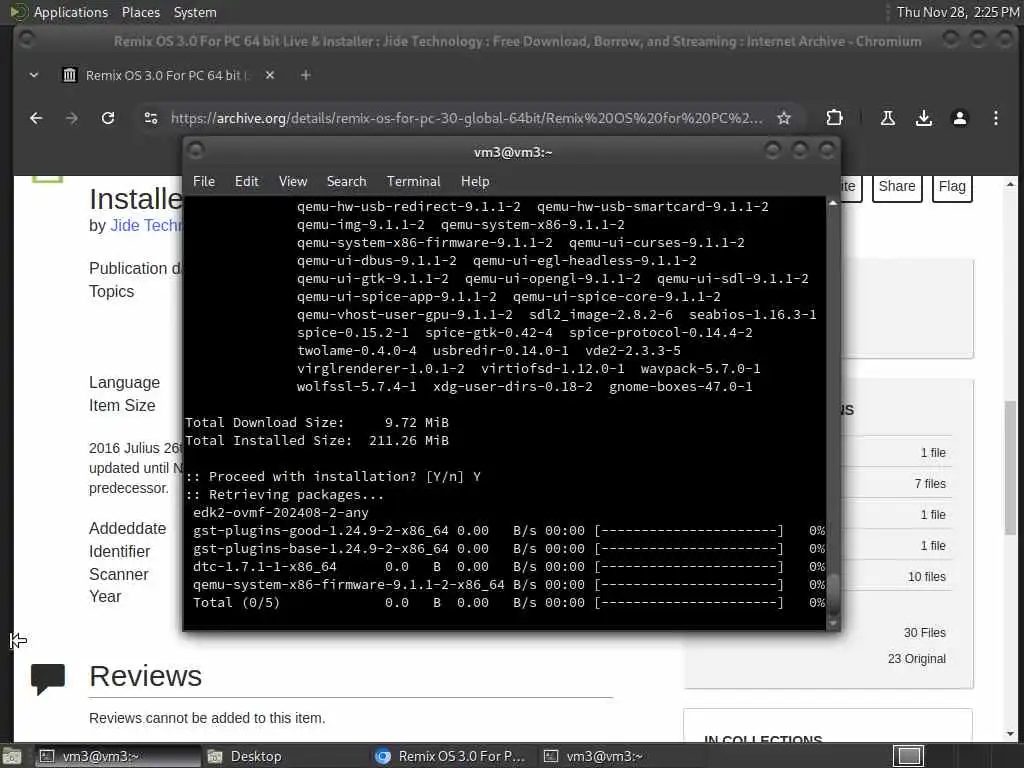The image size is (1024, 768).
Task: Click the qemu-system-x86-firmware progress bar
Action: [690, 585]
